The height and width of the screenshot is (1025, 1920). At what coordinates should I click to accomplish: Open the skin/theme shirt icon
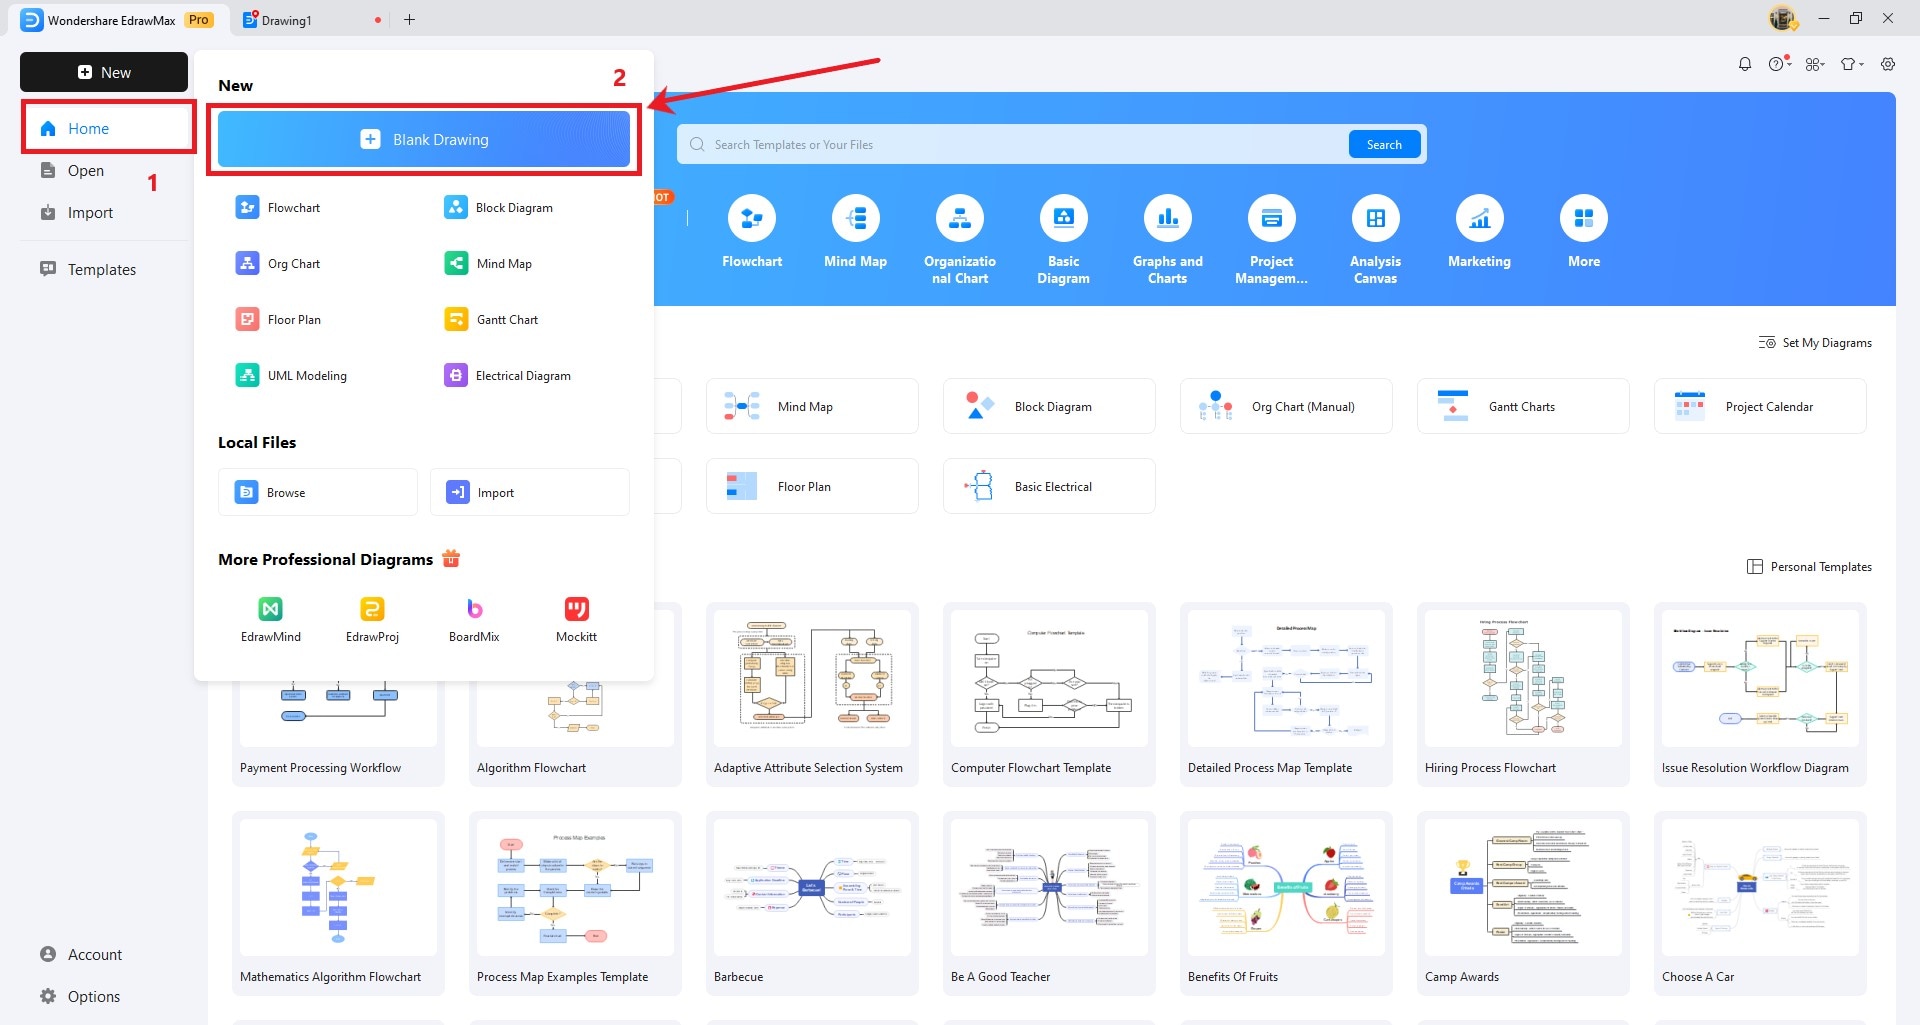coord(1851,64)
